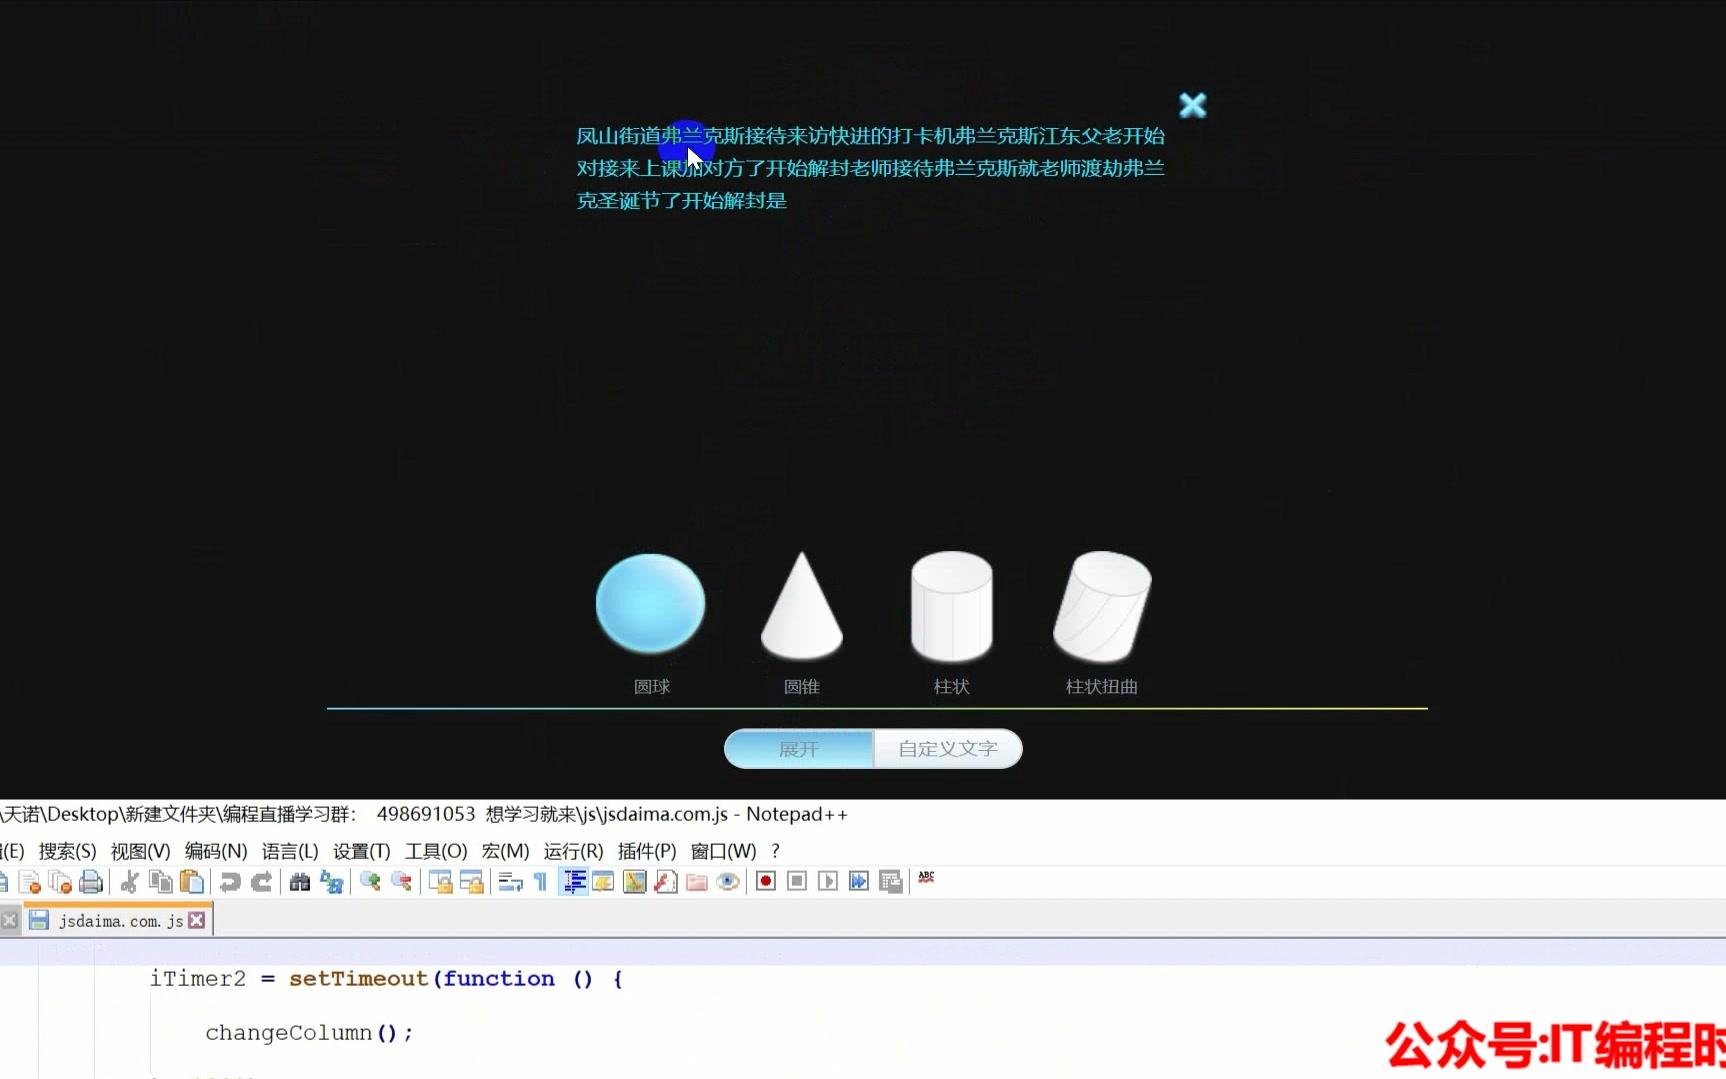Image resolution: width=1726 pixels, height=1079 pixels.
Task: Run spell check with the ABC icon
Action: tap(926, 881)
